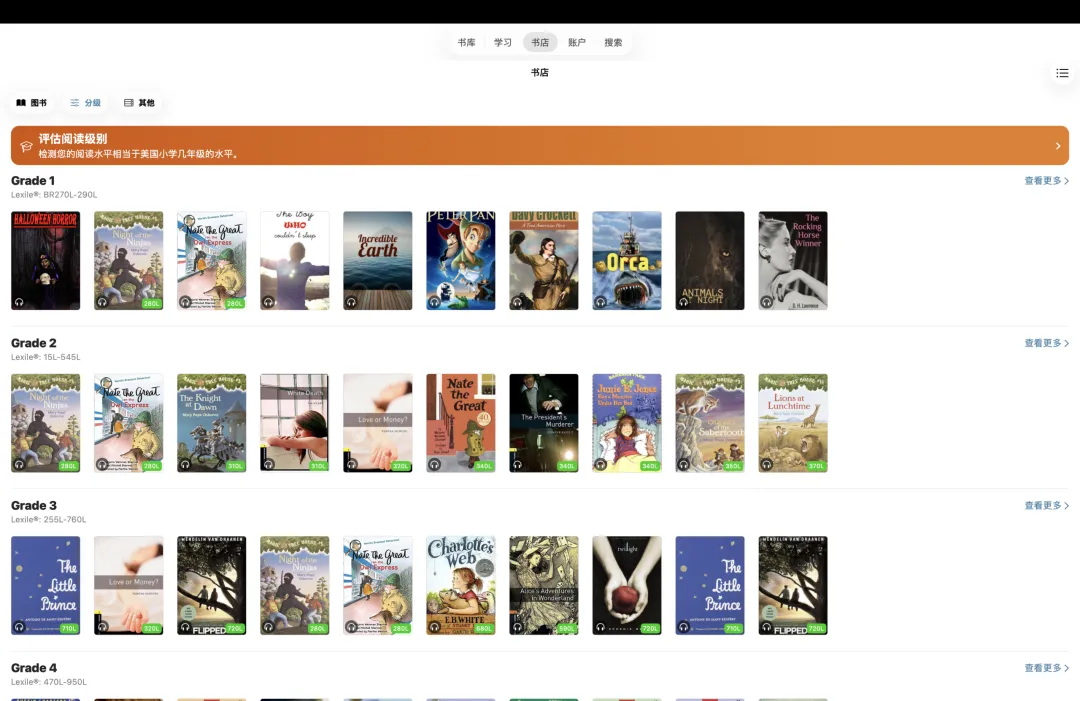This screenshot has height=701, width=1080.
Task: Open Sunset of the Sabertooth book
Action: [709, 423]
